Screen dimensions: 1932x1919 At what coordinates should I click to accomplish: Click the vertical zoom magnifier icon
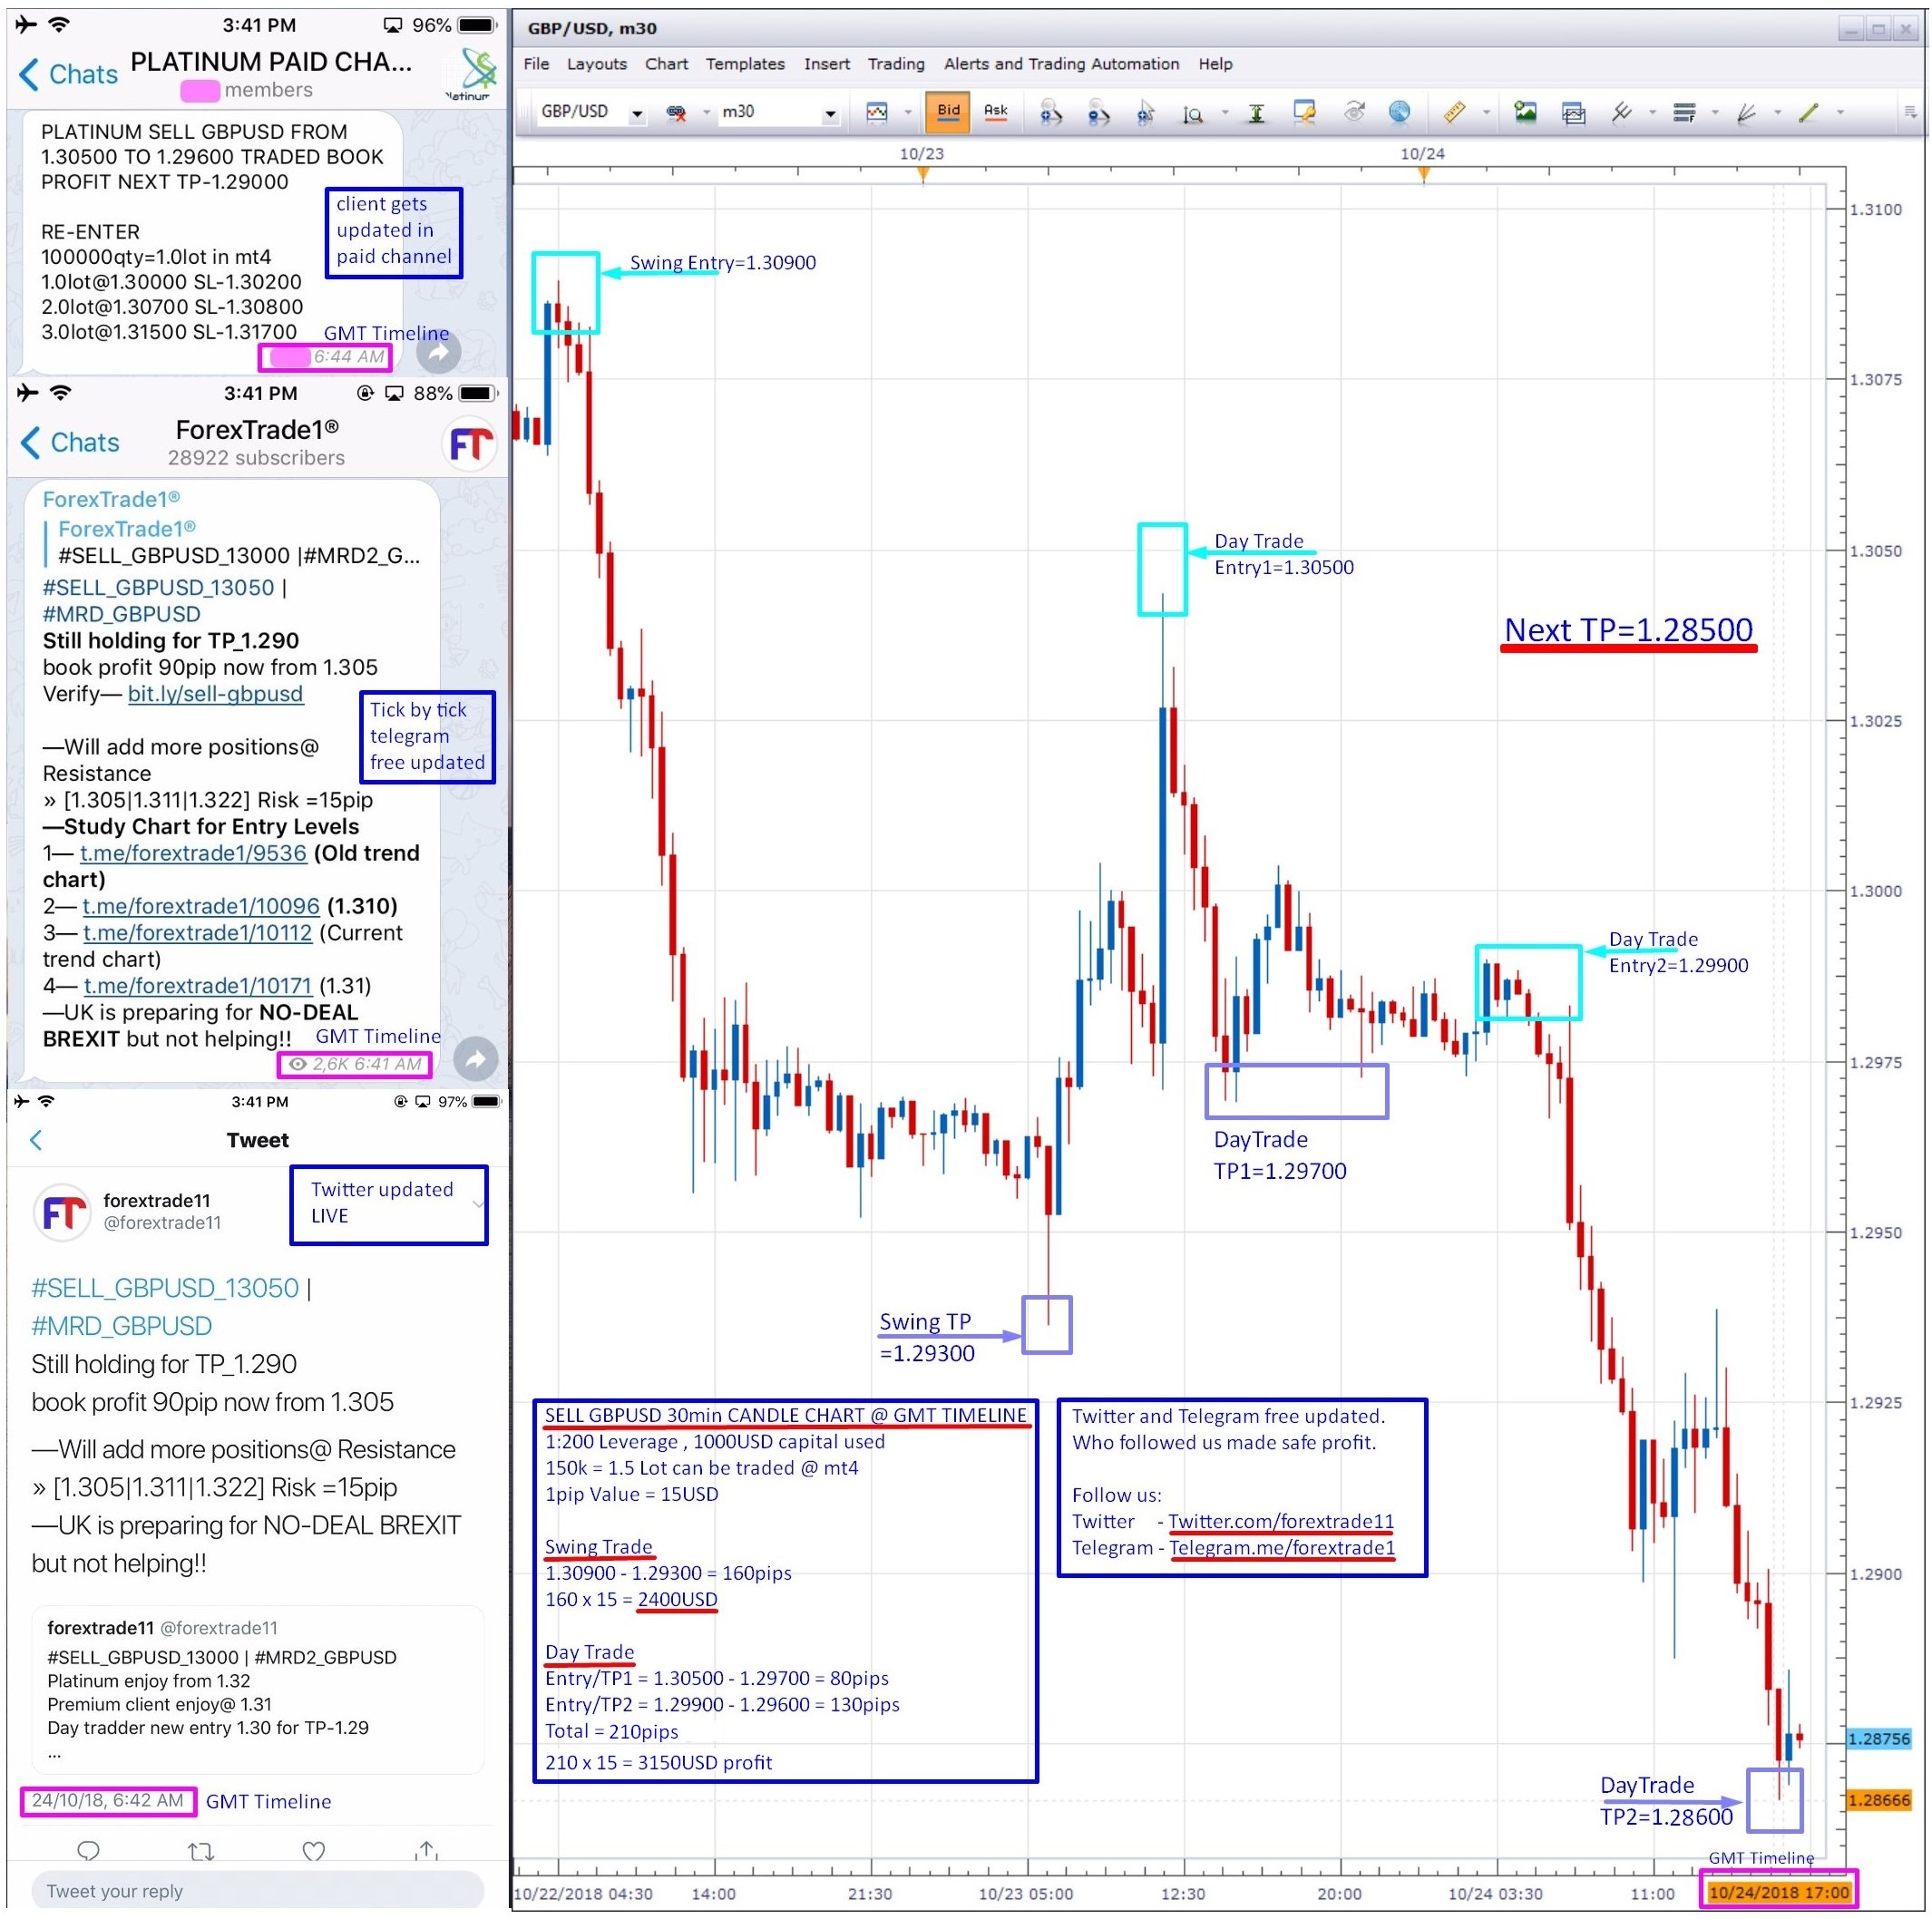[x=1192, y=114]
